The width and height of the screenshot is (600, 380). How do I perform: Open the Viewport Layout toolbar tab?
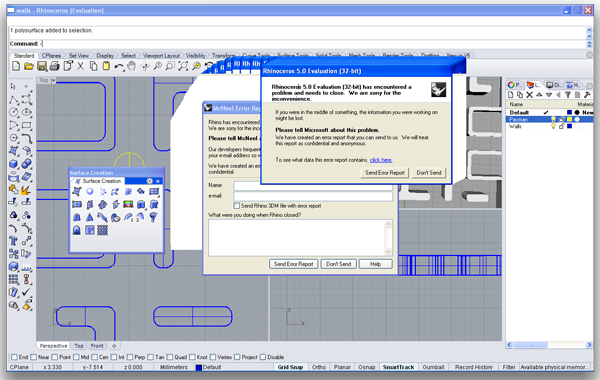pyautogui.click(x=161, y=55)
